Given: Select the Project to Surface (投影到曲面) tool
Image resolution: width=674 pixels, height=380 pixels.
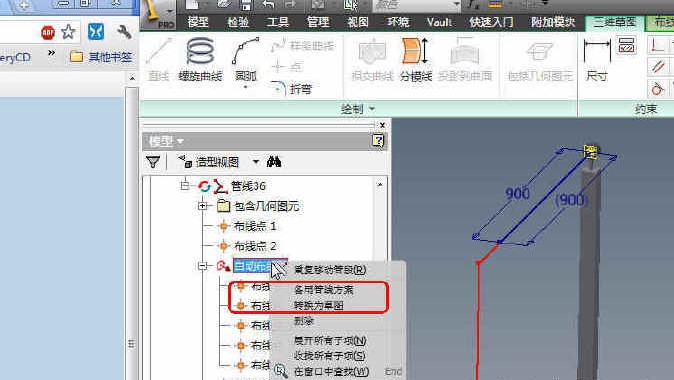Looking at the screenshot, I should pos(465,59).
